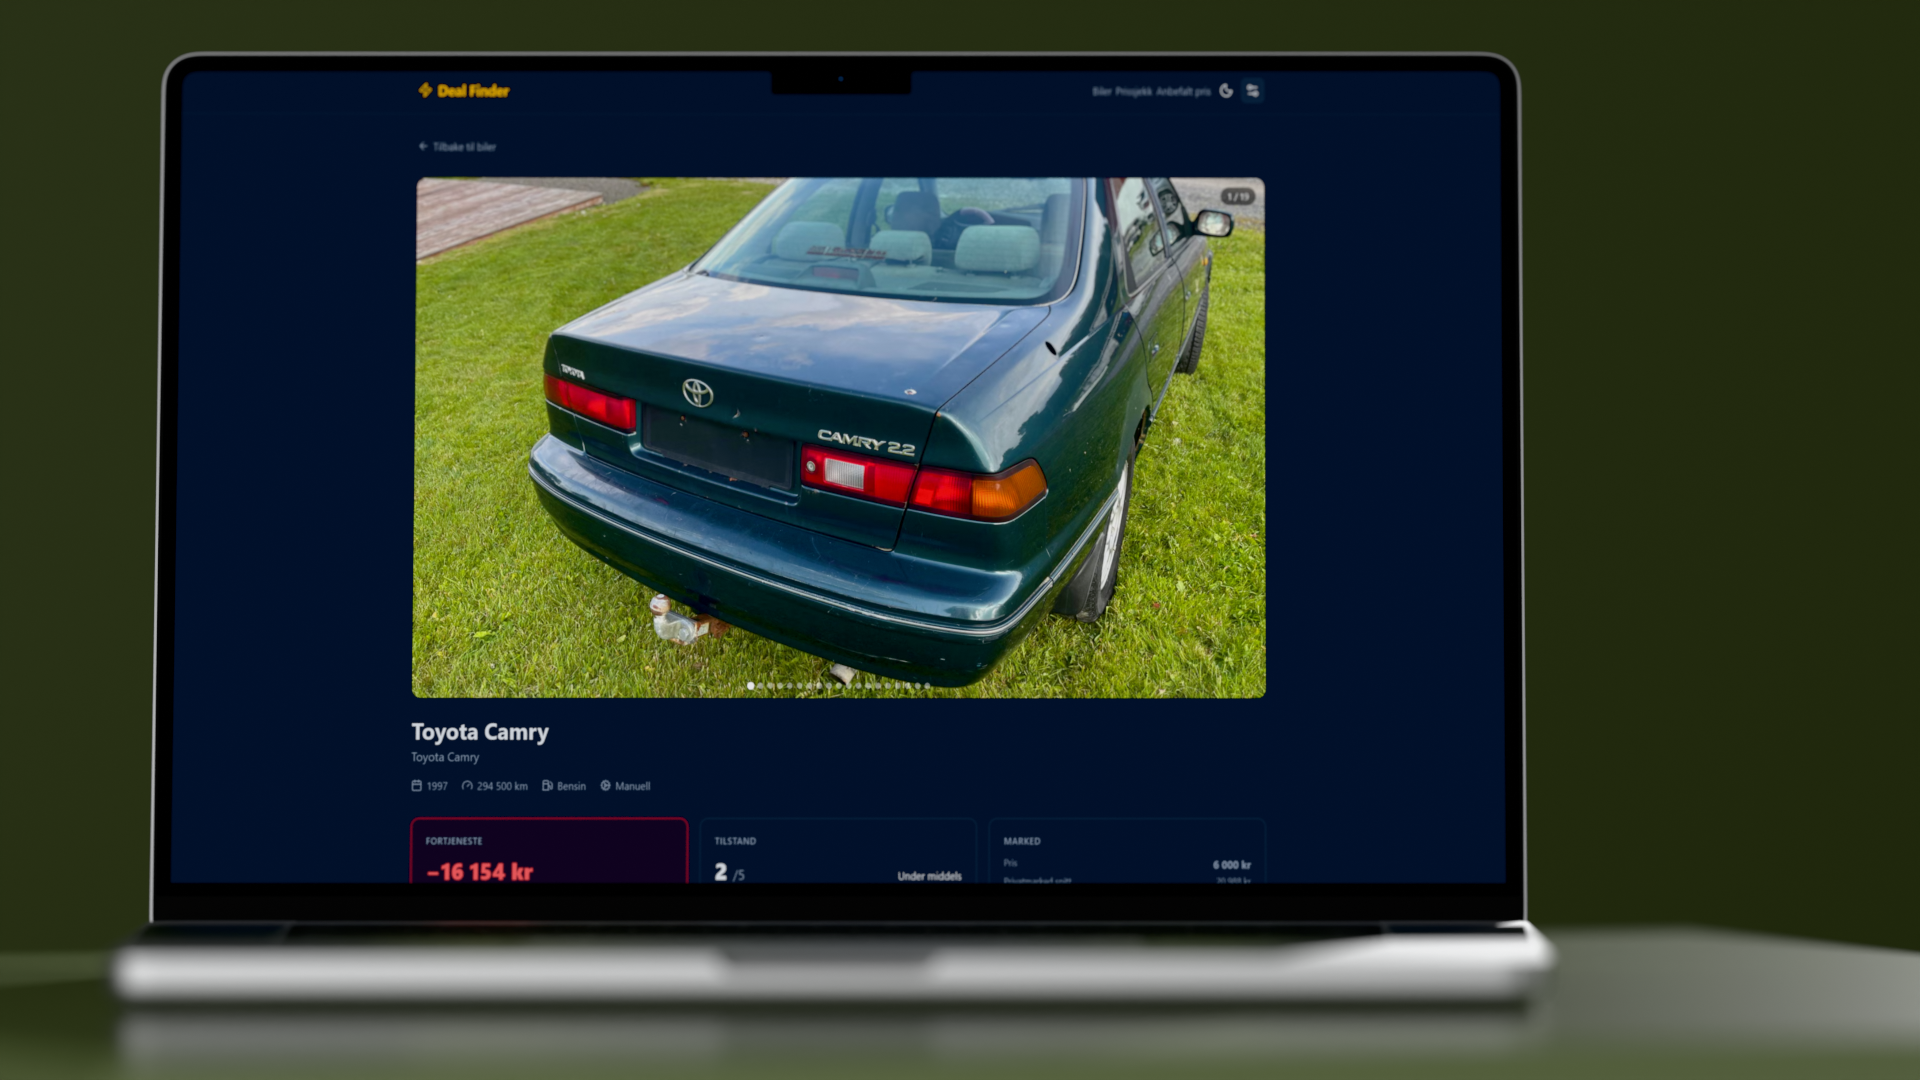Viewport: 1920px width, 1080px height.
Task: Click the fuel pump icon beside Bensin
Action: (x=547, y=786)
